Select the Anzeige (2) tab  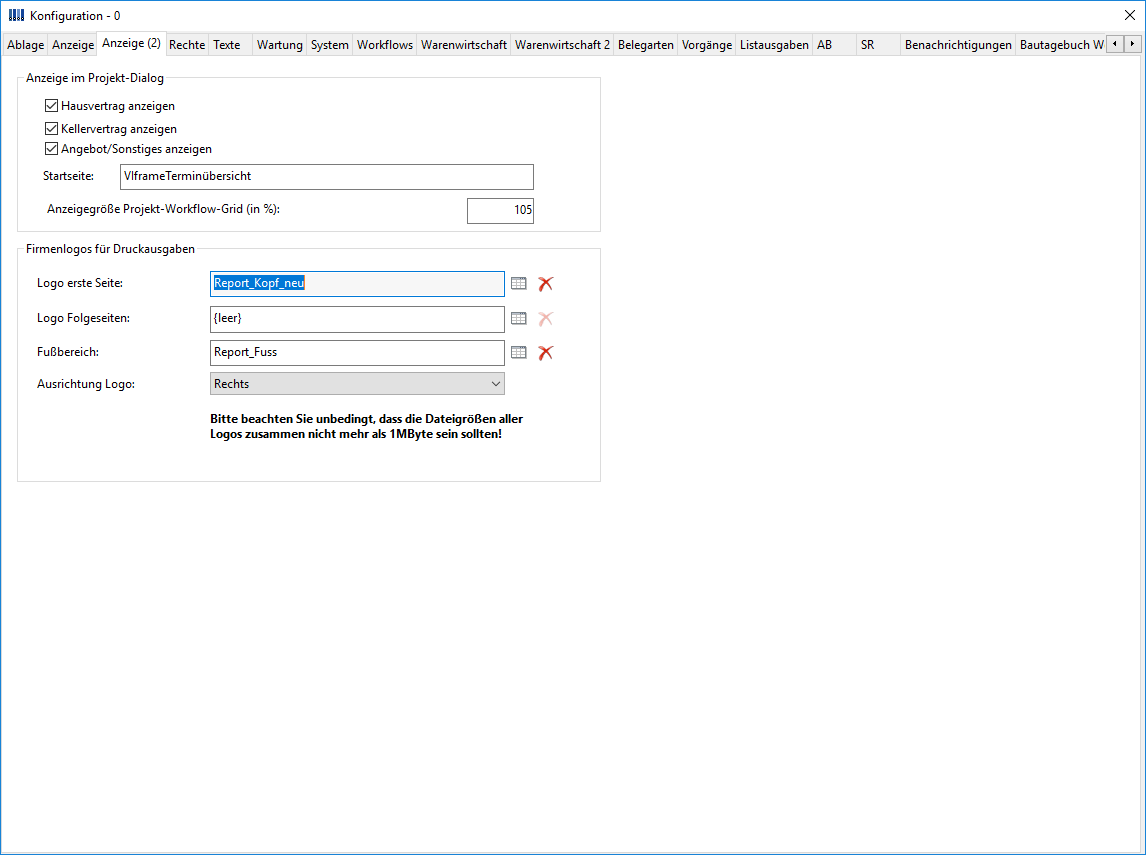(x=132, y=43)
